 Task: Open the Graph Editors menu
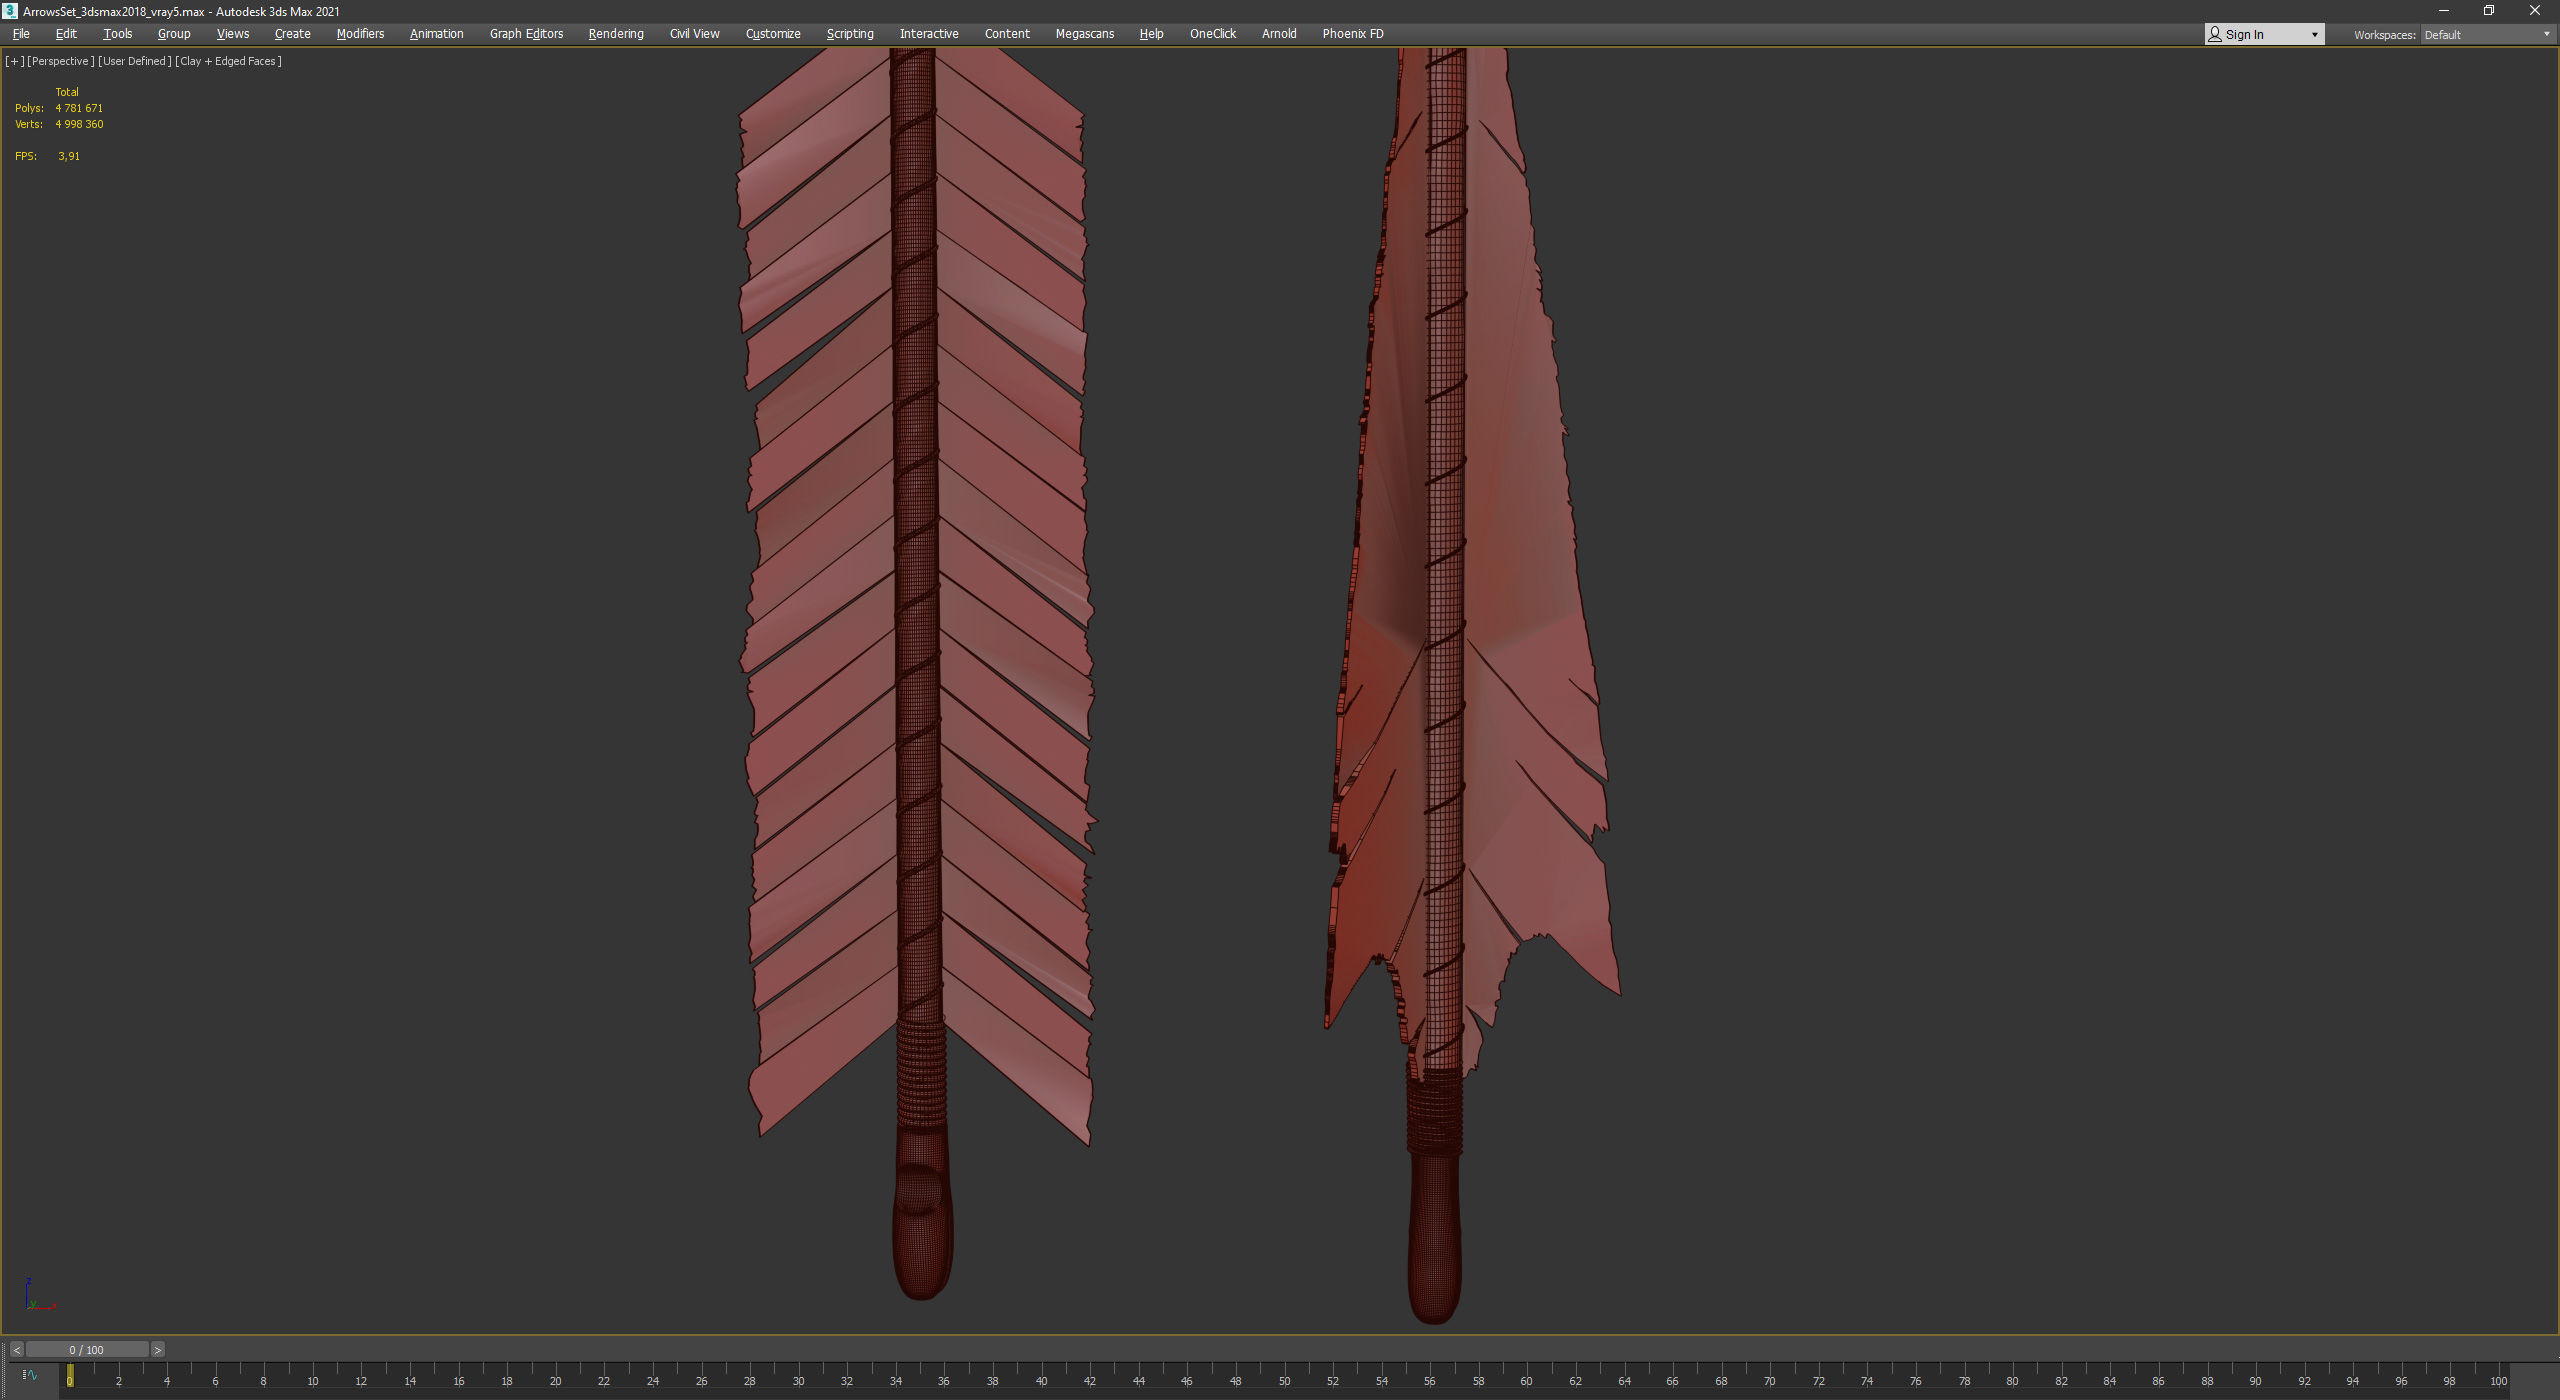[526, 34]
